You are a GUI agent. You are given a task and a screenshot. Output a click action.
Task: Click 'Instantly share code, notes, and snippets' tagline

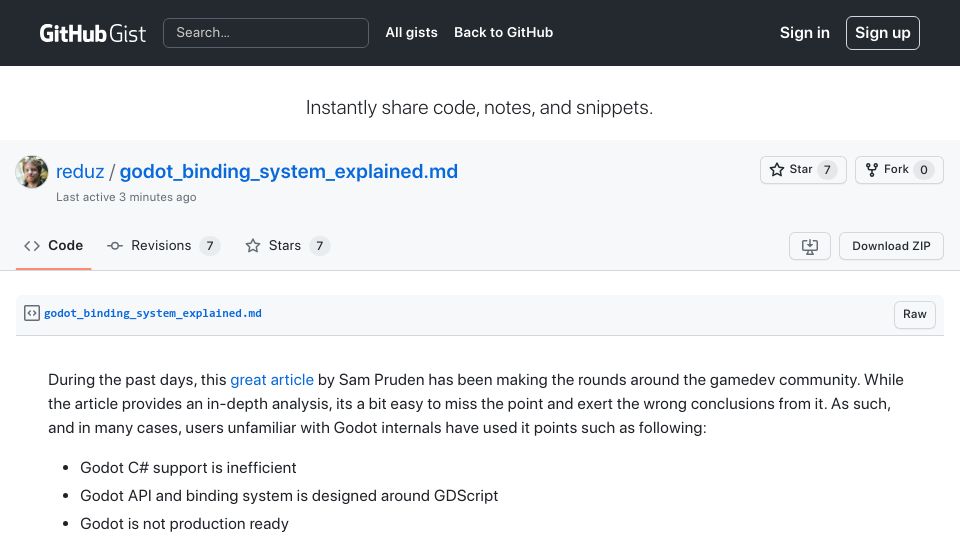(479, 108)
